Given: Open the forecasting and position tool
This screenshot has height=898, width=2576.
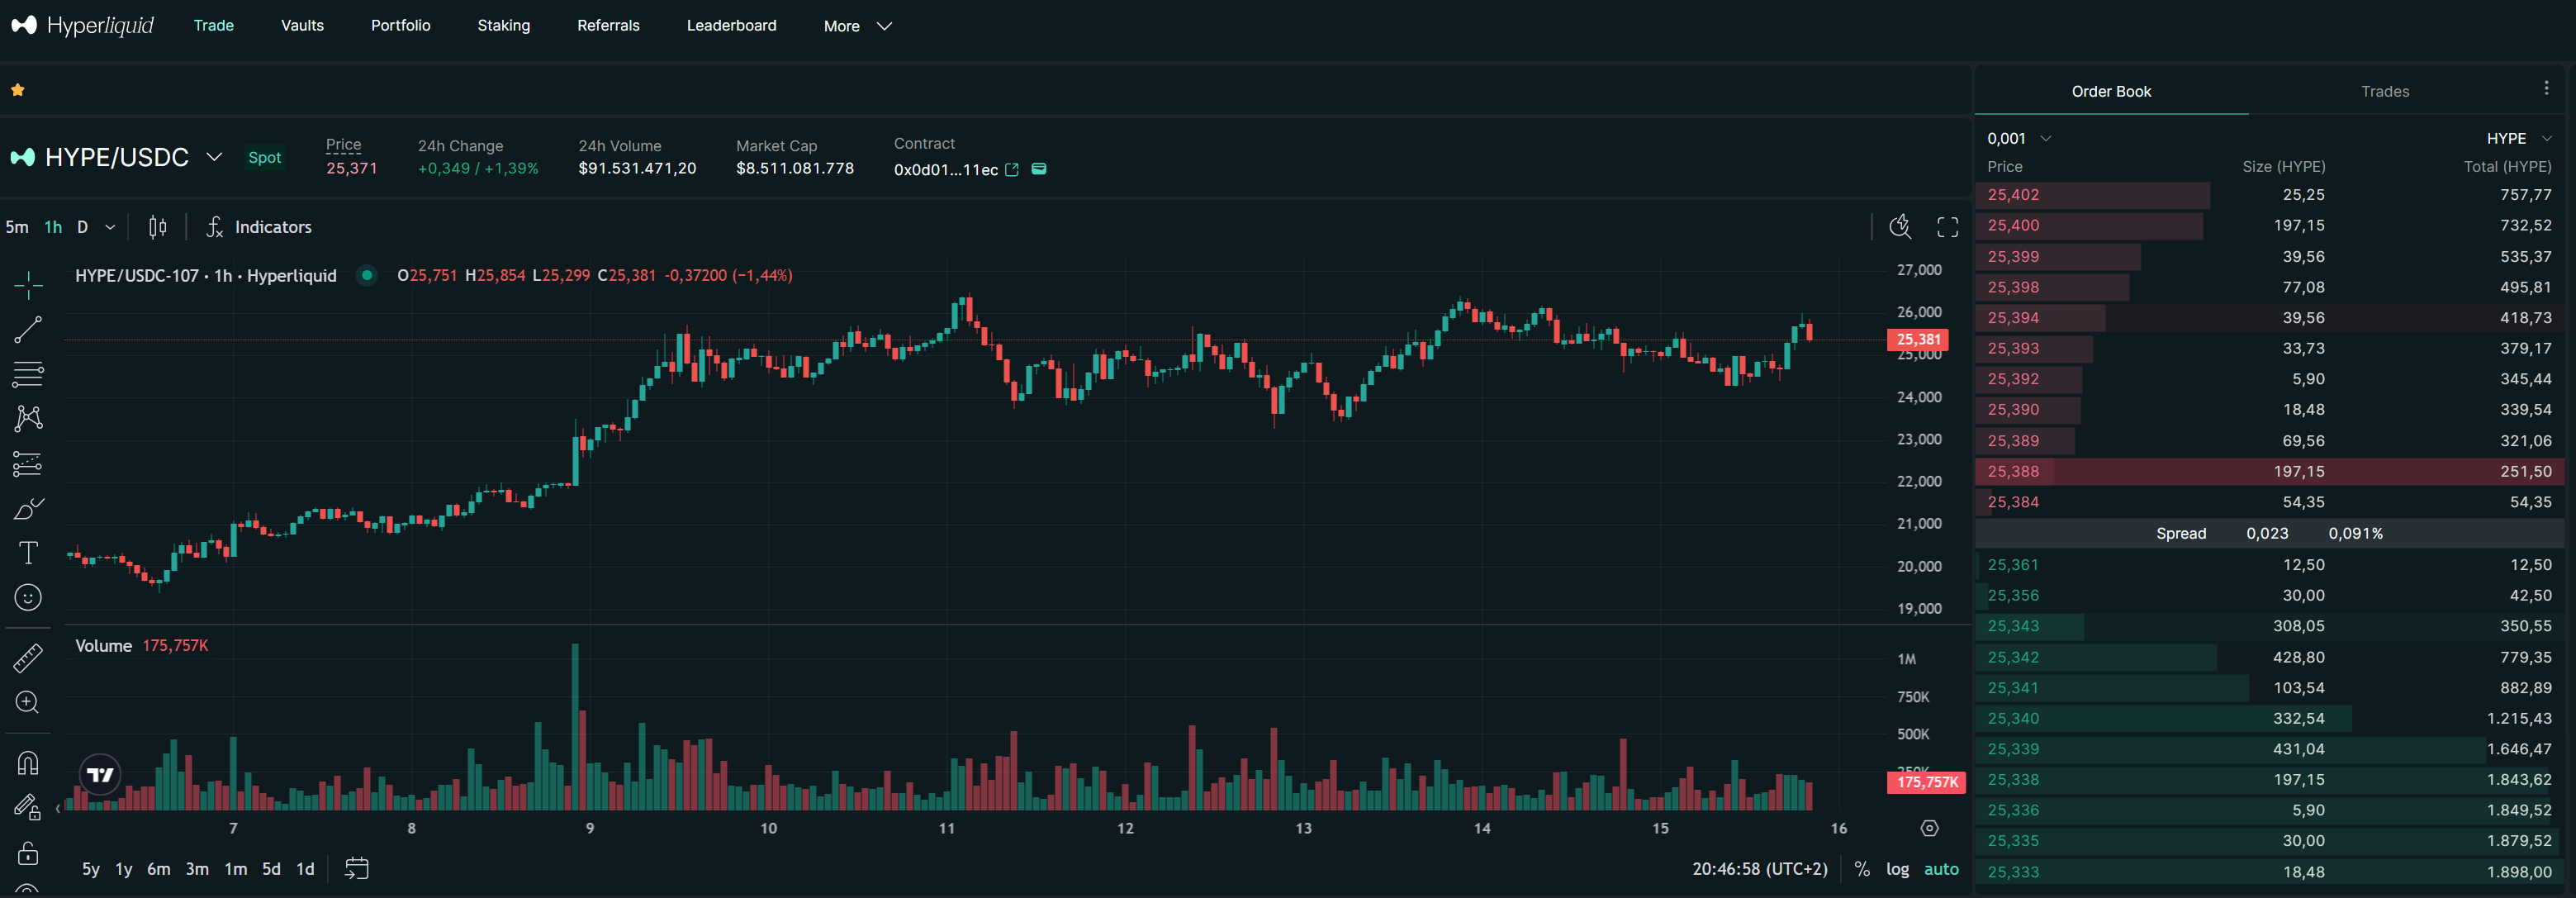Looking at the screenshot, I should pos(28,463).
